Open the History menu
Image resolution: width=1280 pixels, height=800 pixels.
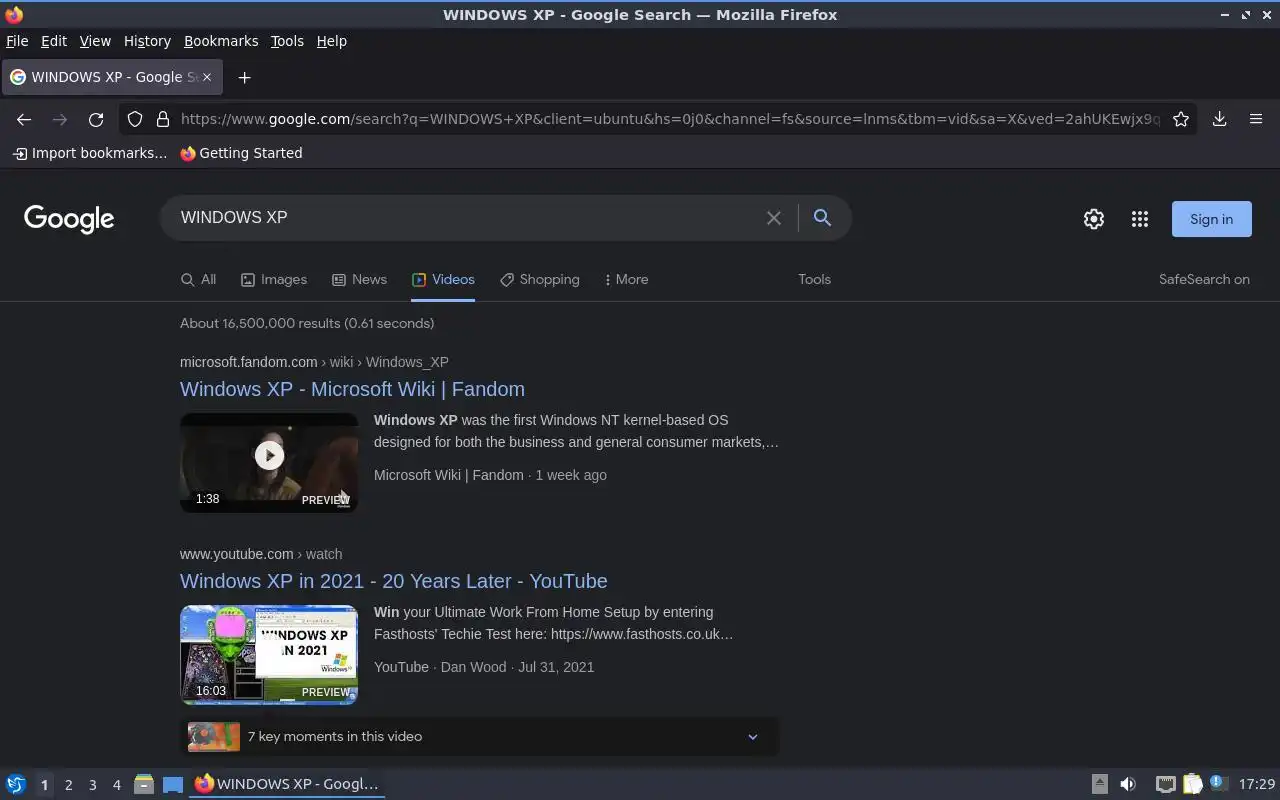tap(147, 41)
